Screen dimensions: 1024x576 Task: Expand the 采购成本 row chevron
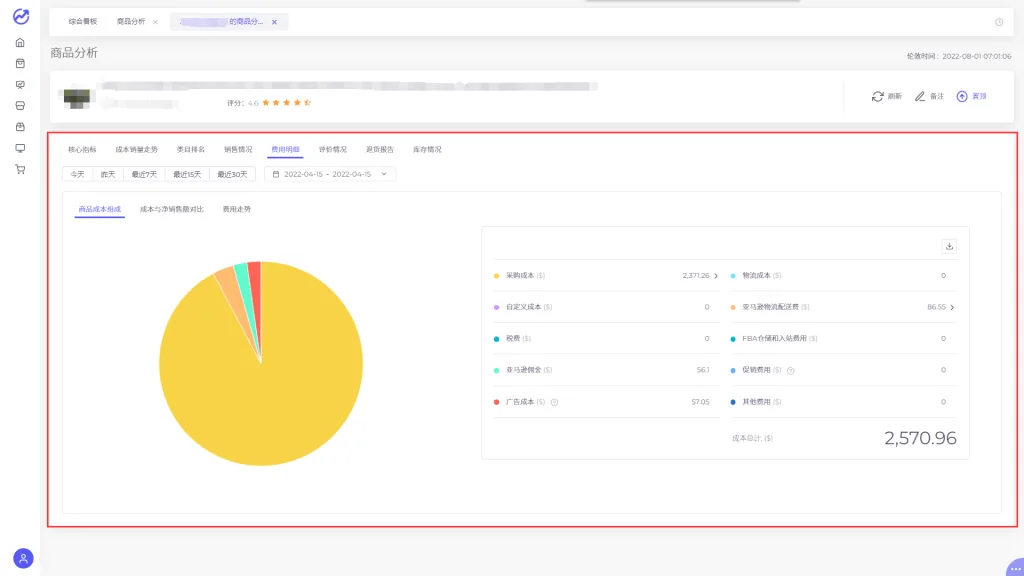pyautogui.click(x=716, y=276)
